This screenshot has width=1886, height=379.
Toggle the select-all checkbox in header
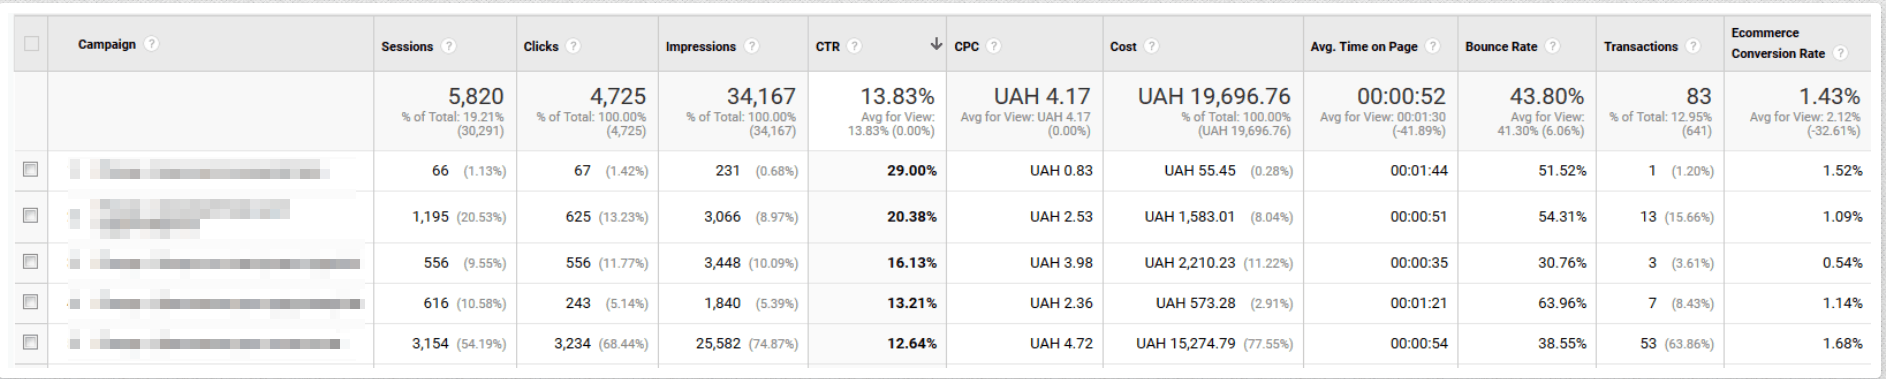click(31, 43)
